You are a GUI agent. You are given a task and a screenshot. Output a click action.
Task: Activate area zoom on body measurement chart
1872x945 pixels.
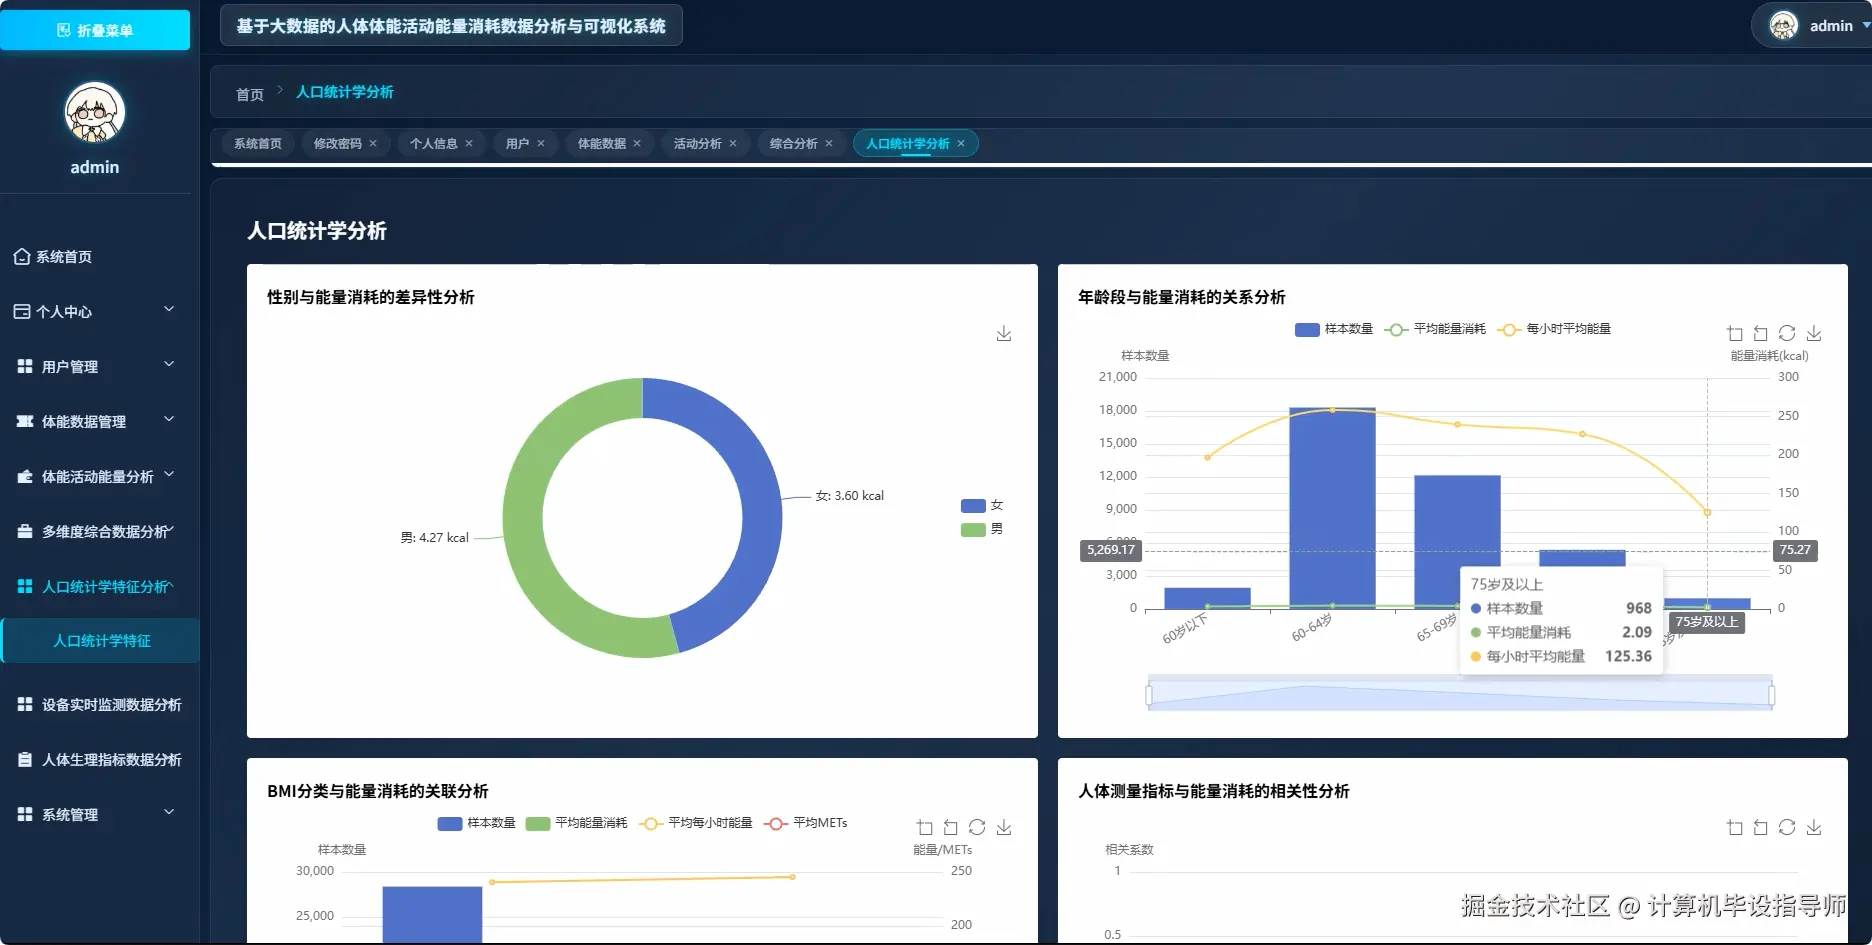pos(1735,828)
